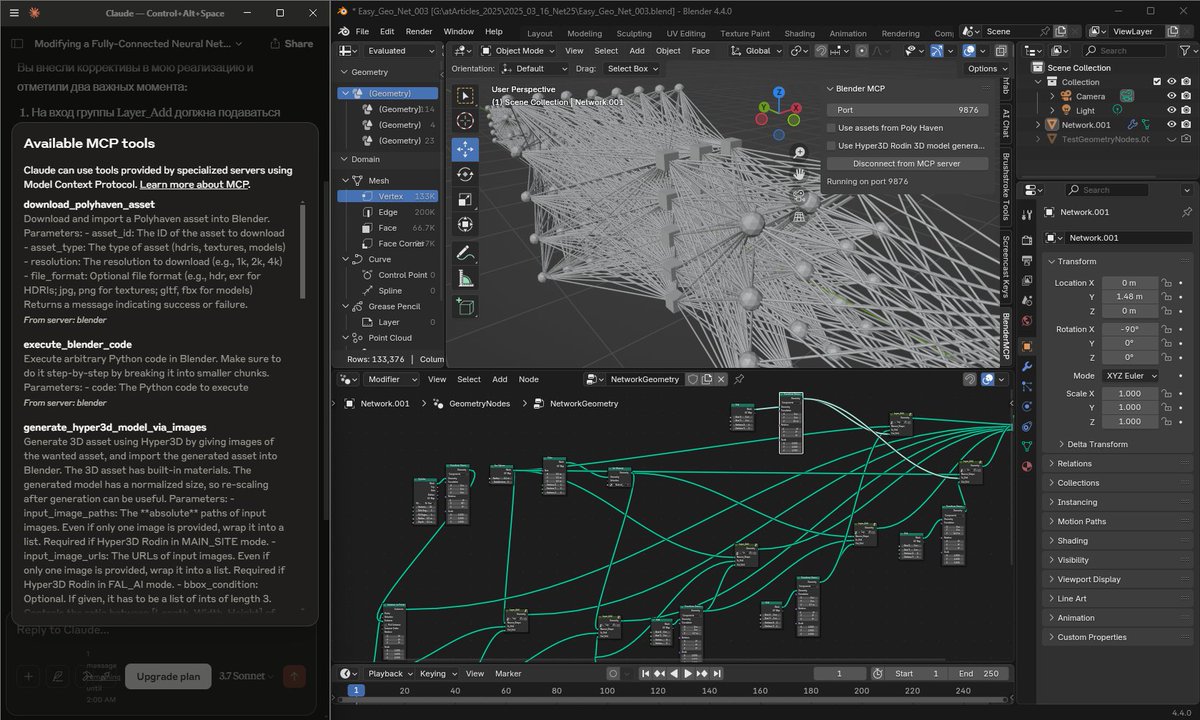Click Disconnect from MCP server button
The width and height of the screenshot is (1200, 720).
907,163
